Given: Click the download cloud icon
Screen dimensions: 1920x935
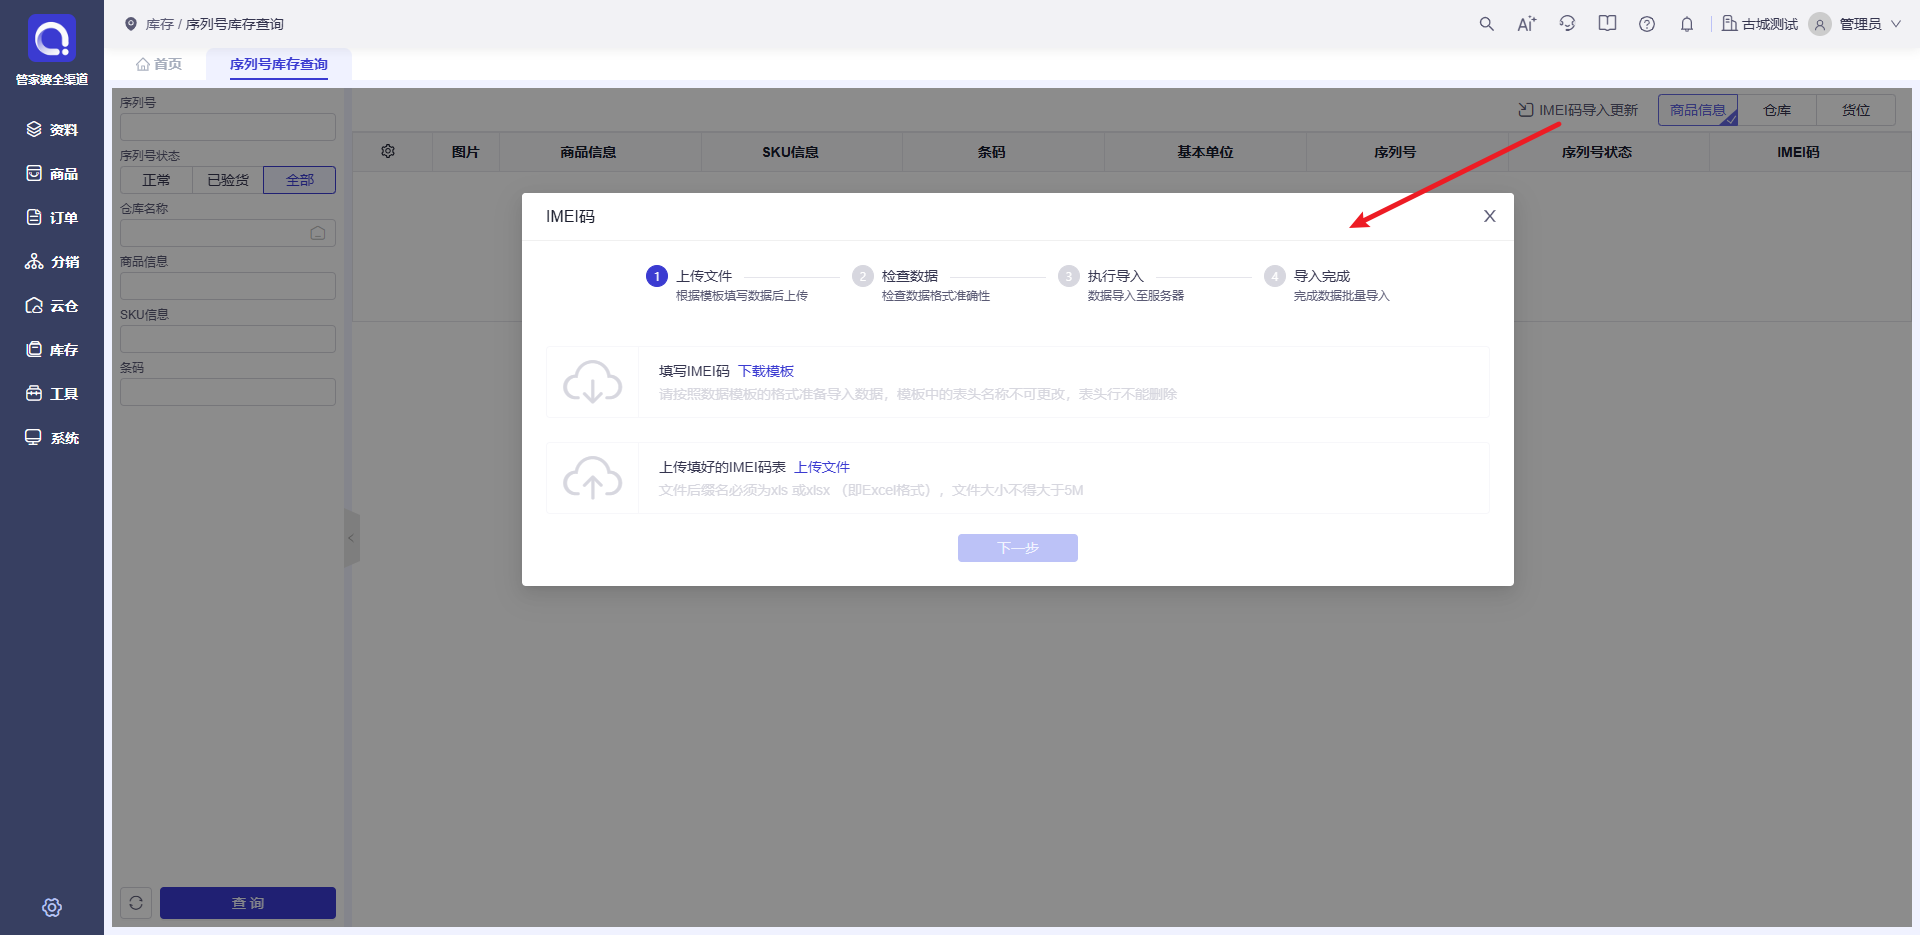Looking at the screenshot, I should coord(593,382).
